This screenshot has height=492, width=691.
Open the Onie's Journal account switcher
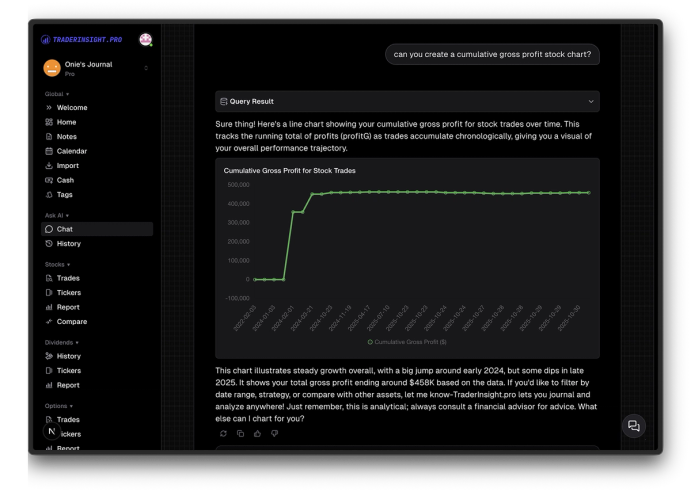tap(96, 68)
